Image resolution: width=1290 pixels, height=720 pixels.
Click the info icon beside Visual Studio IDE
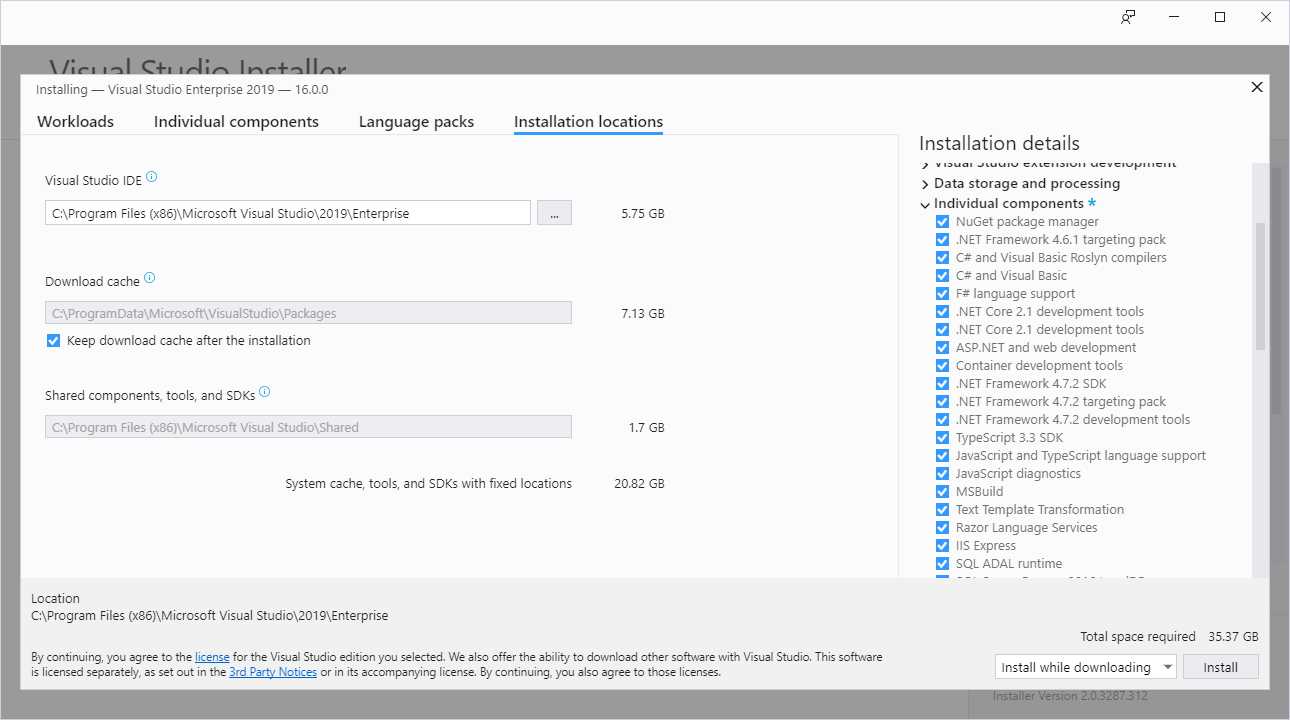coord(151,176)
